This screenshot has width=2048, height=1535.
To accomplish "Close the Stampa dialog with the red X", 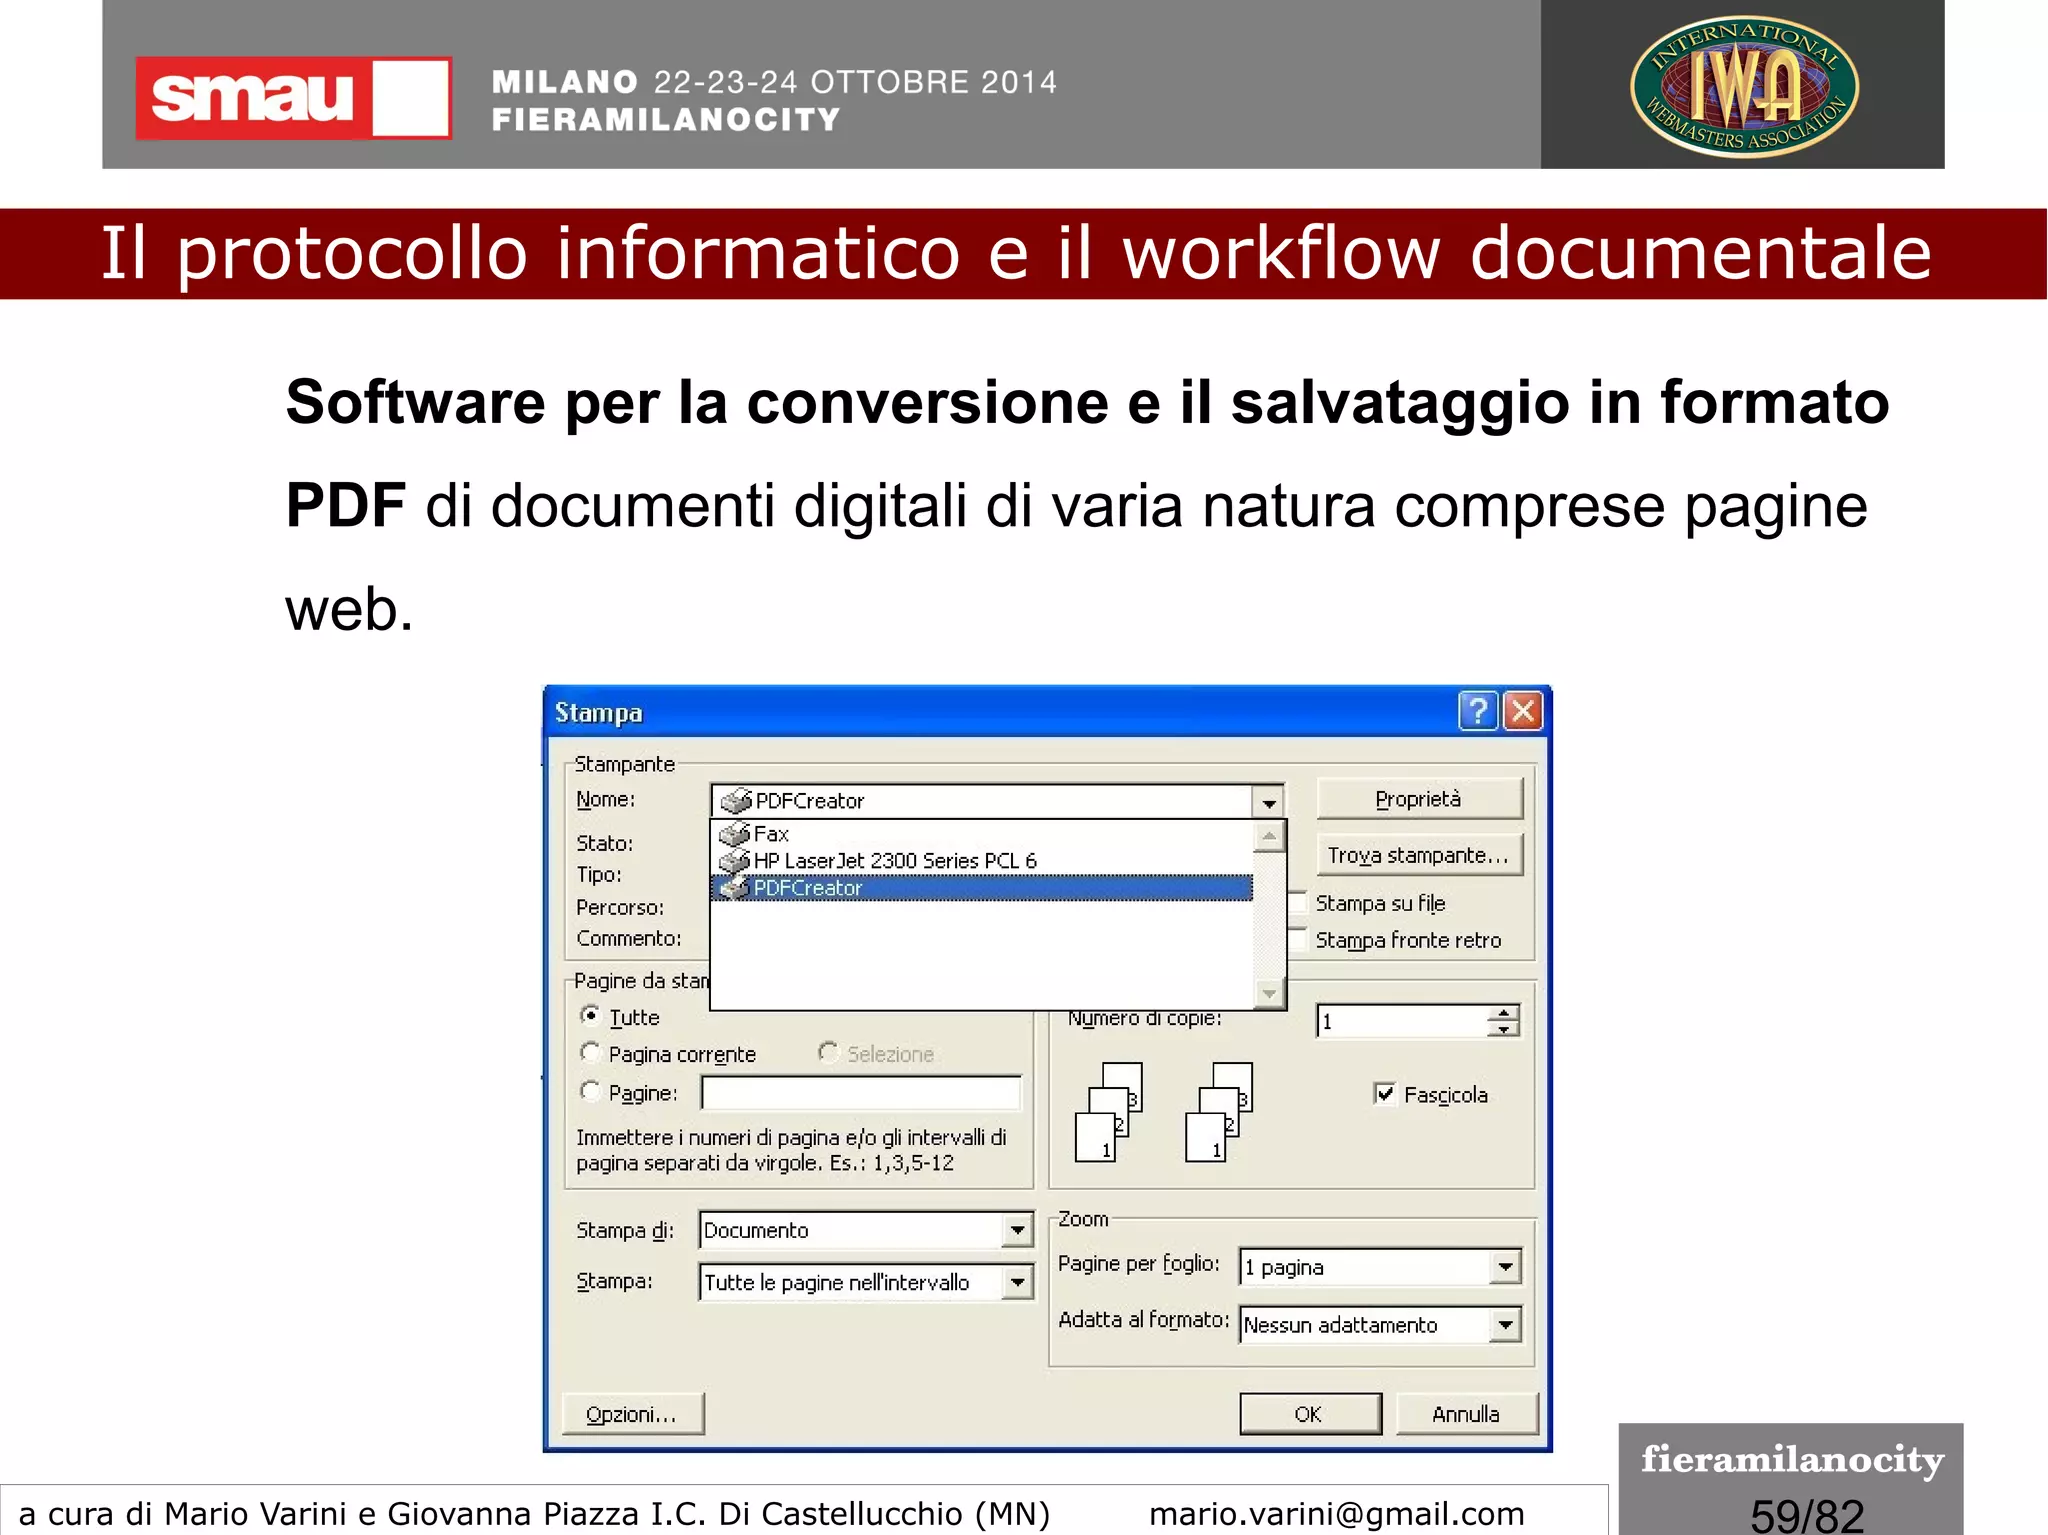I will [1523, 711].
